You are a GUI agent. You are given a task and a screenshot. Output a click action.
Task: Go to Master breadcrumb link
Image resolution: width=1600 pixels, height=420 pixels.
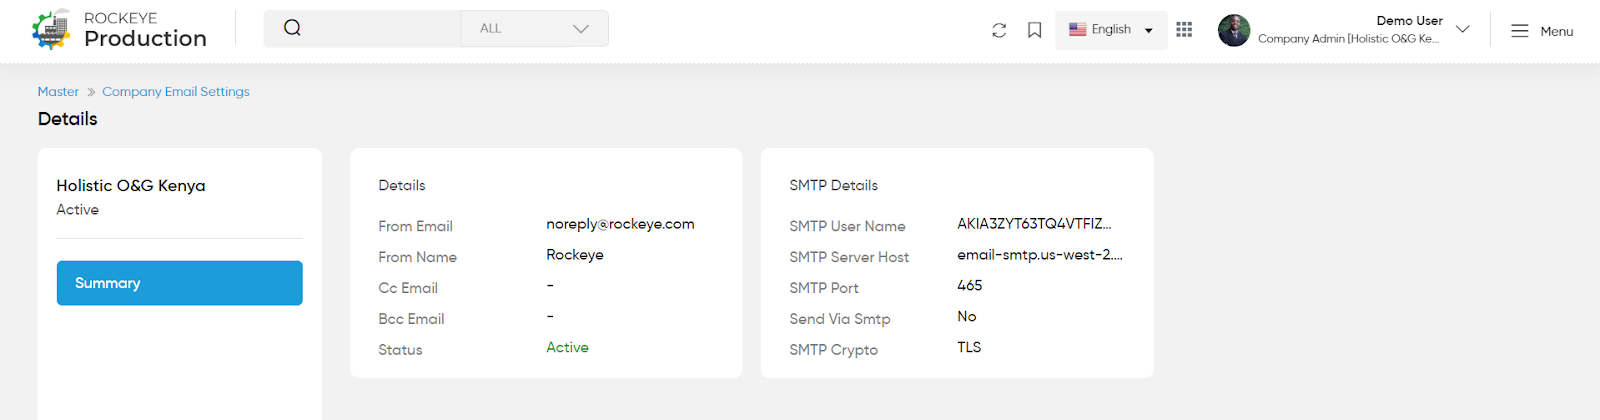pos(58,91)
